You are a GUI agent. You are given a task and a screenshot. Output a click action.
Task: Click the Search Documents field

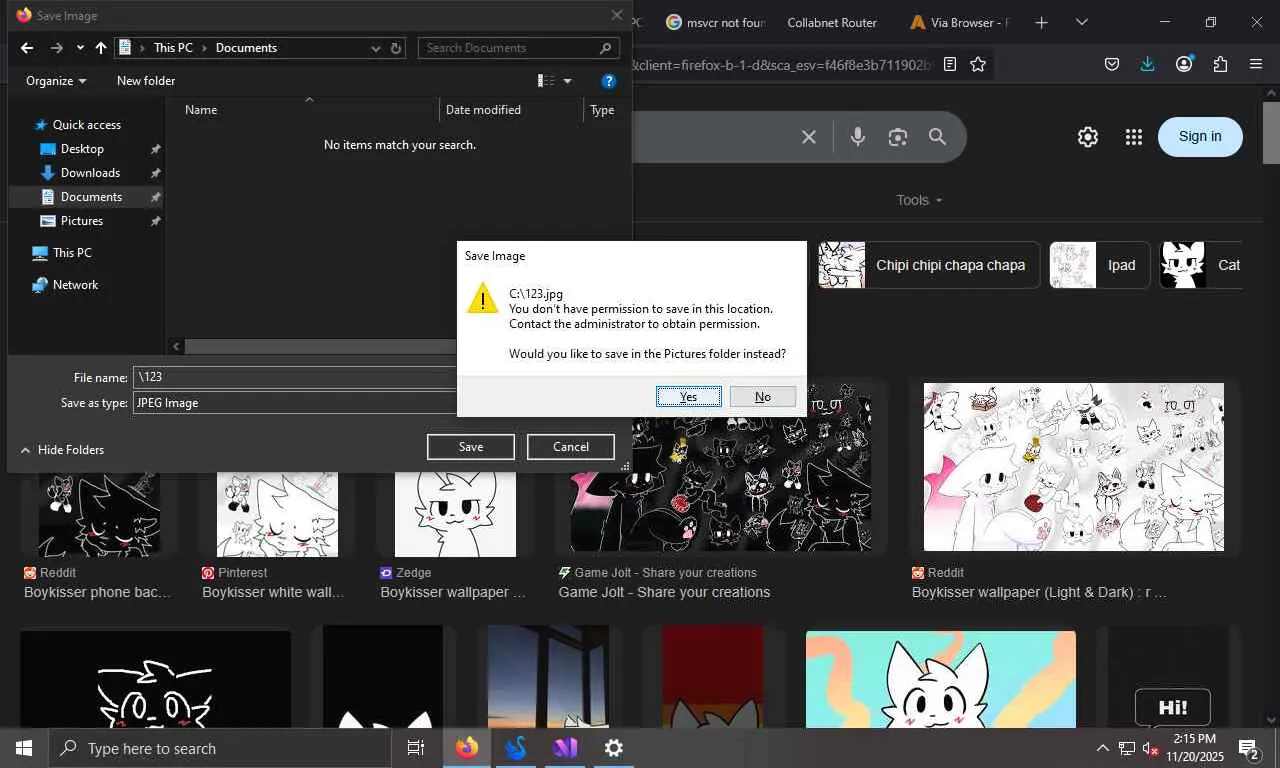point(518,48)
